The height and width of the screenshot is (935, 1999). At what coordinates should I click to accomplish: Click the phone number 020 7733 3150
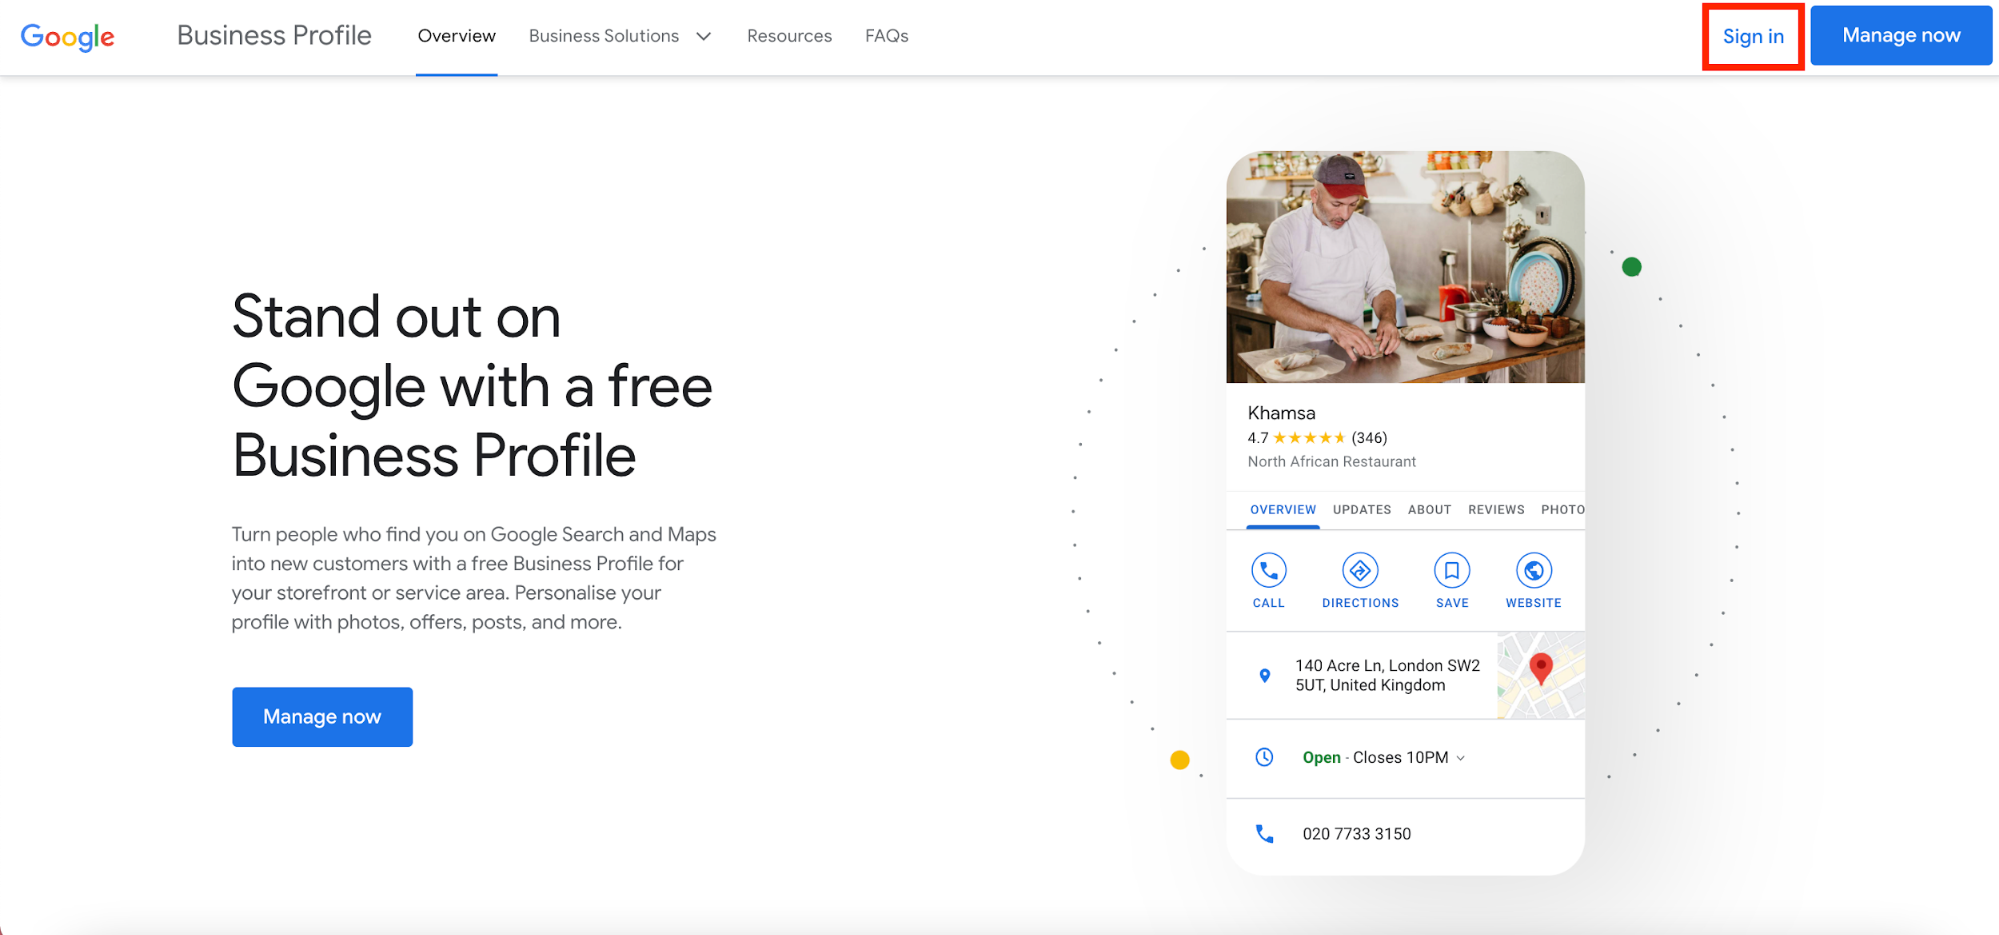point(1357,834)
